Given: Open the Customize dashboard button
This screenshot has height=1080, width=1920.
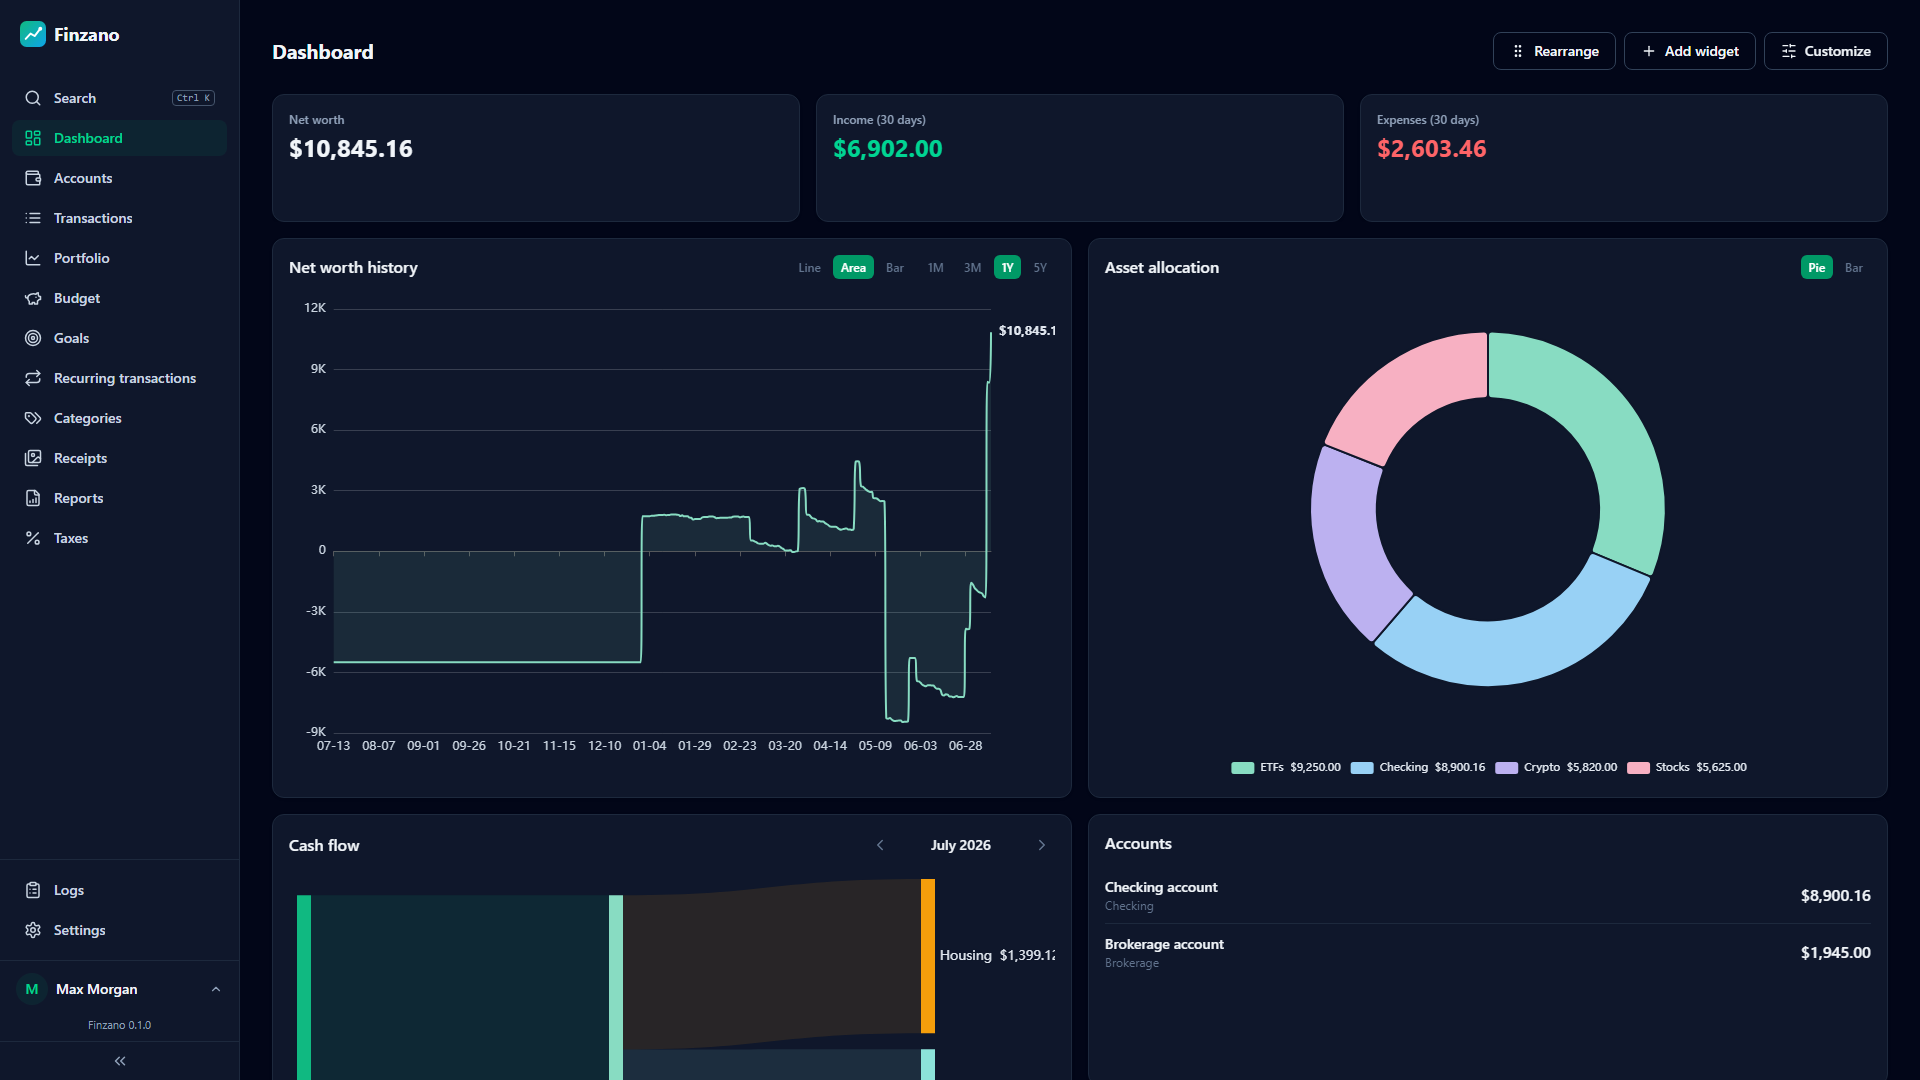Looking at the screenshot, I should [x=1825, y=51].
